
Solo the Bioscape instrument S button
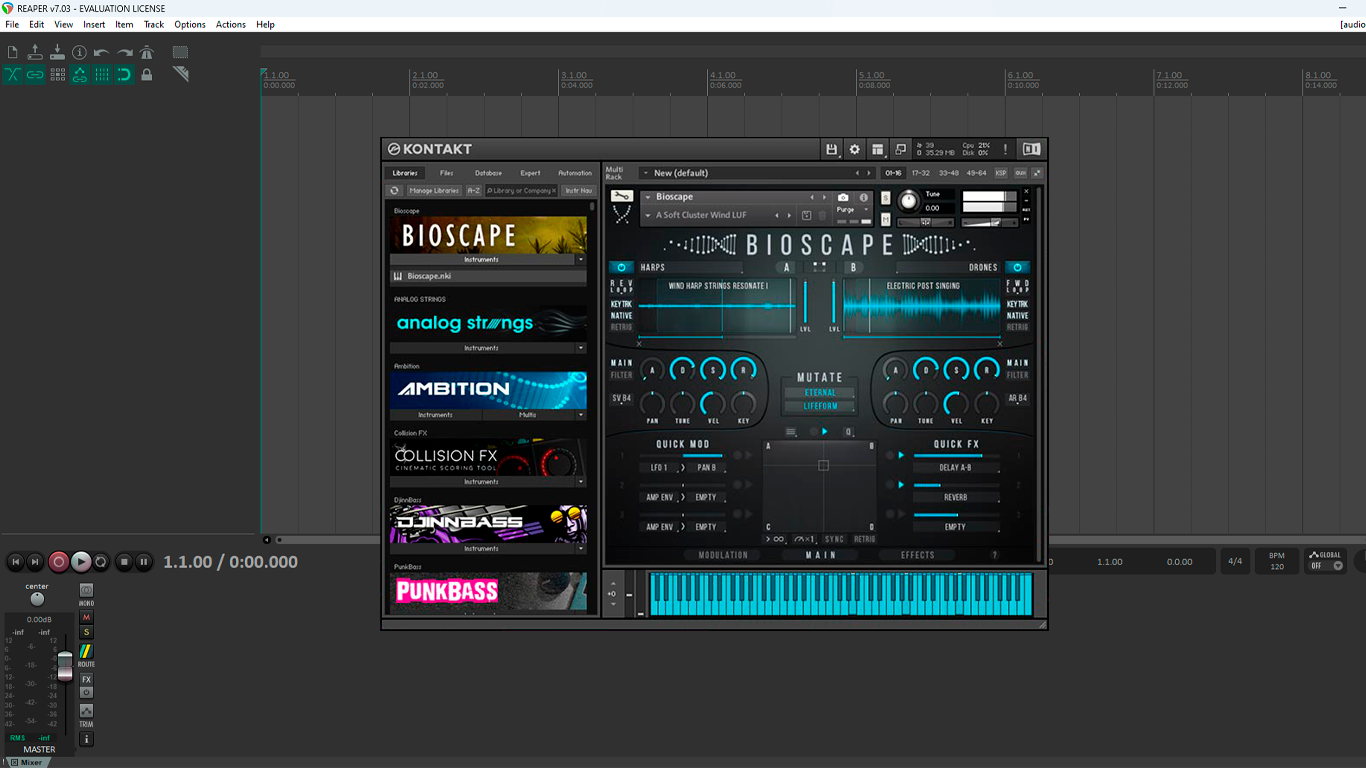tap(886, 197)
